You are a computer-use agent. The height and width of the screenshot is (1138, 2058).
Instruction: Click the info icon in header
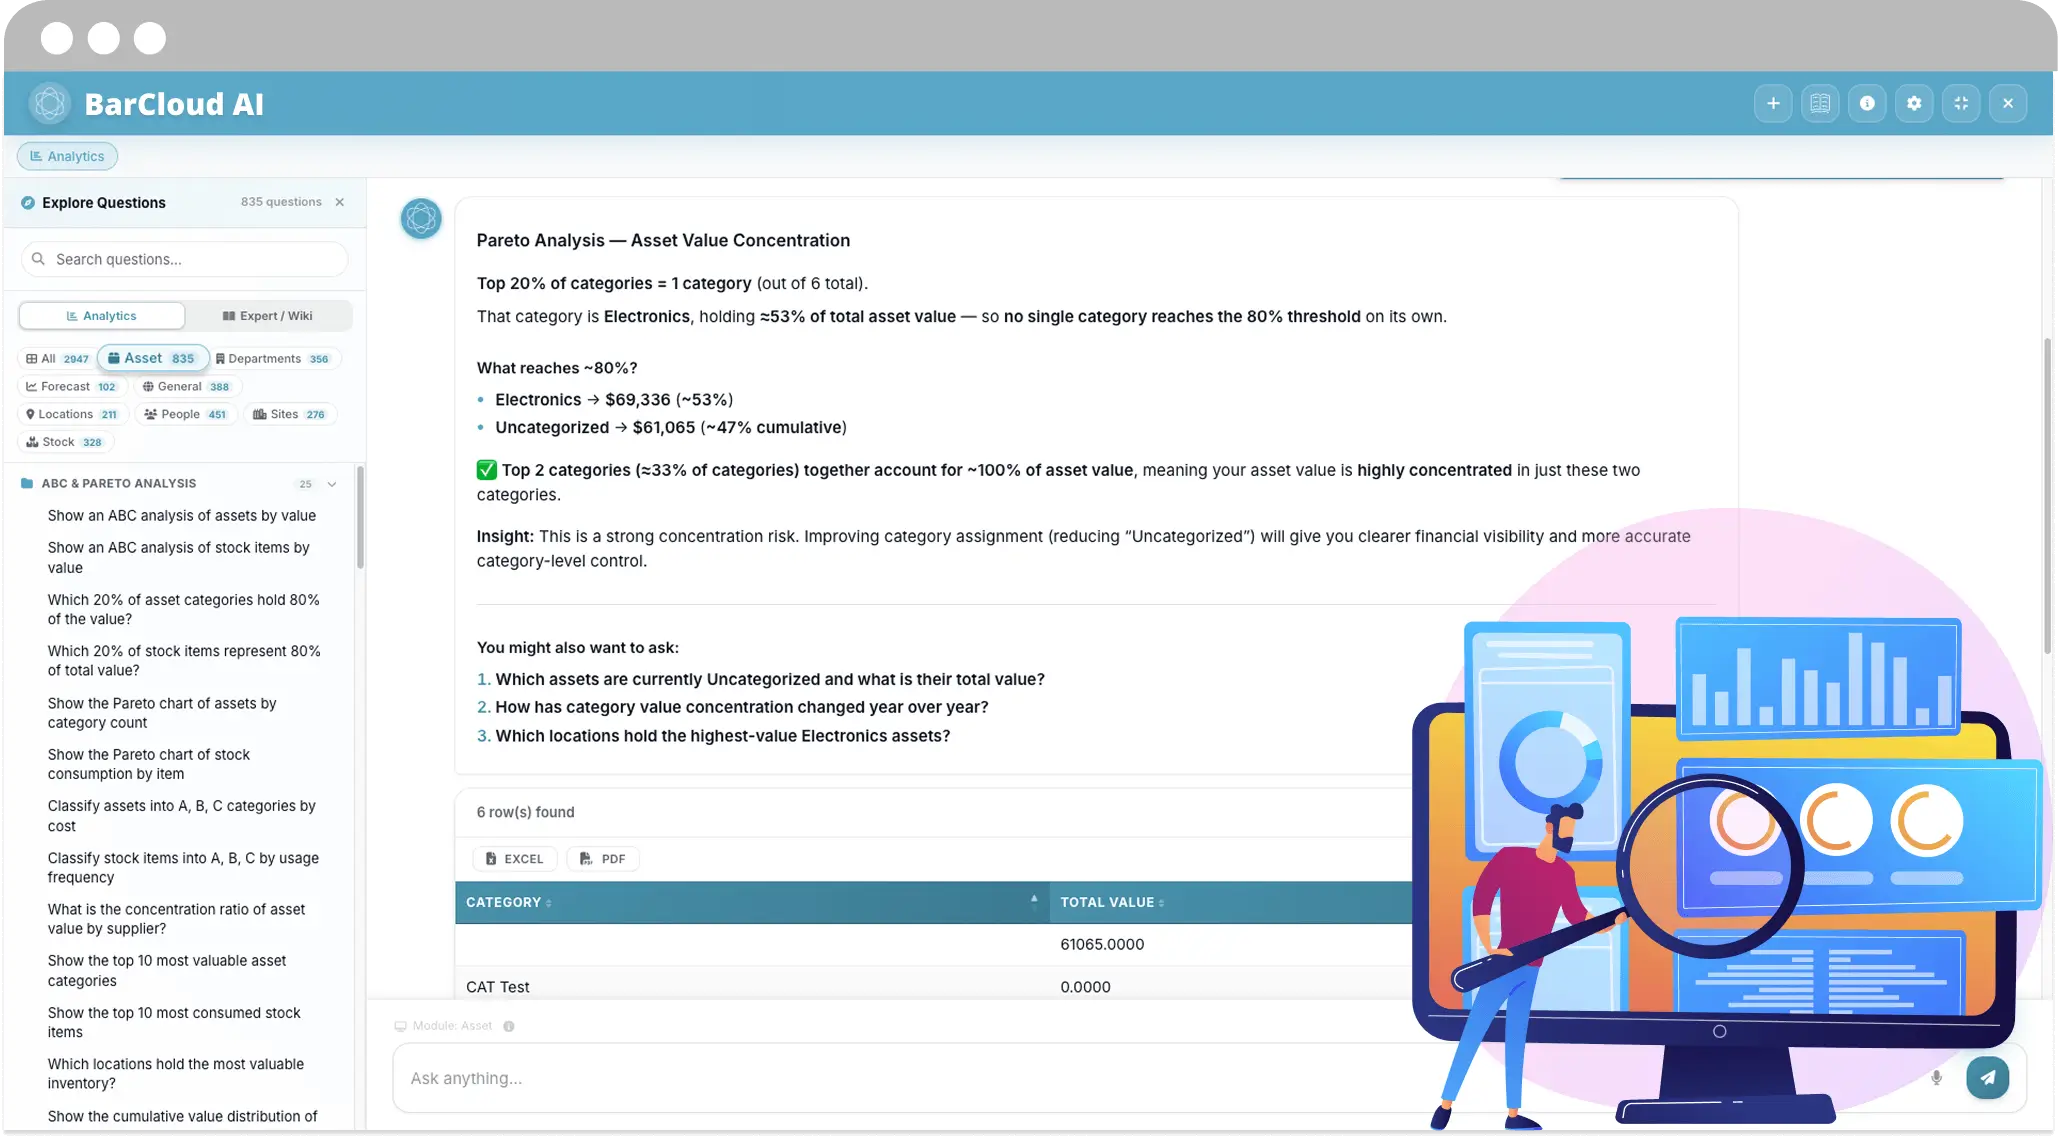[1867, 103]
